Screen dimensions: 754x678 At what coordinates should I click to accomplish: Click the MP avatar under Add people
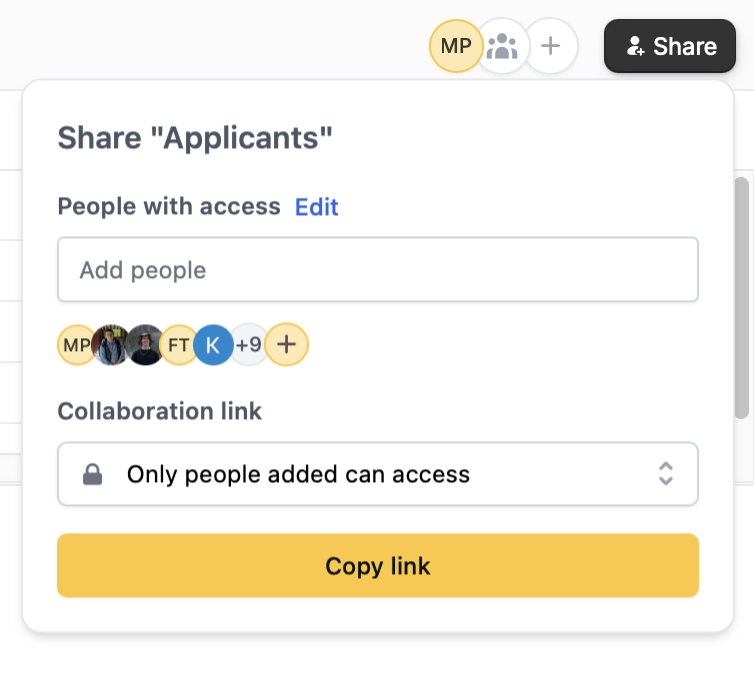pos(75,345)
